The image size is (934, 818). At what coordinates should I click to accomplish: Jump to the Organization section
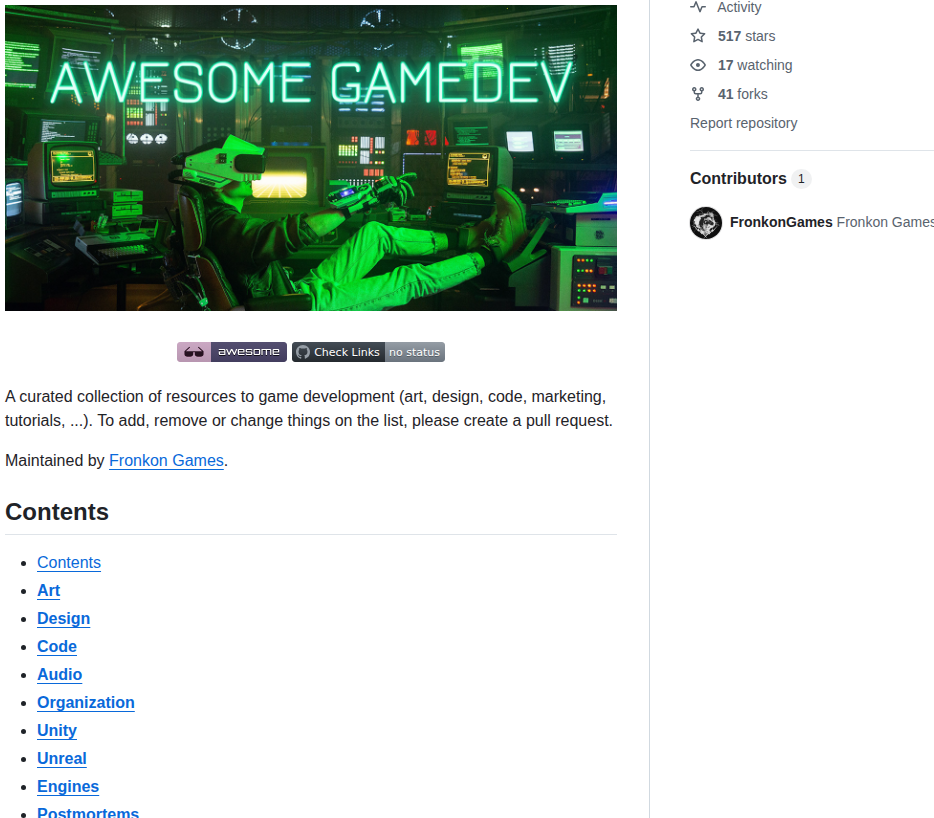[x=86, y=702]
